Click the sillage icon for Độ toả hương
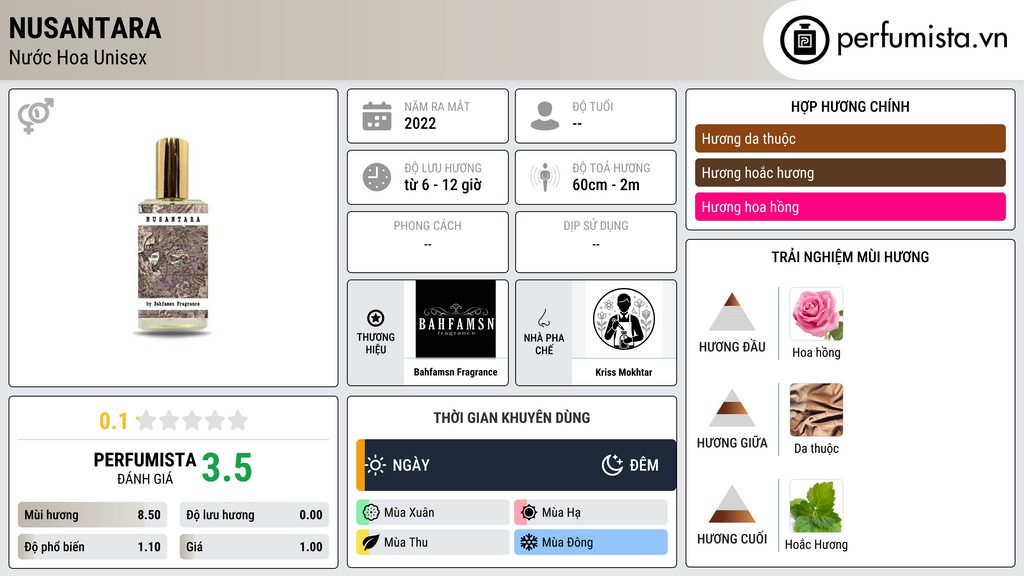 [x=545, y=177]
